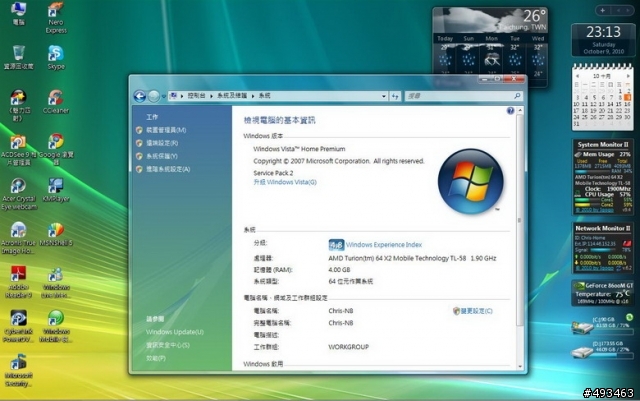Screen dimensions: 640x401
Task: Open 系統保護(V) from the task pane
Action: coord(162,156)
